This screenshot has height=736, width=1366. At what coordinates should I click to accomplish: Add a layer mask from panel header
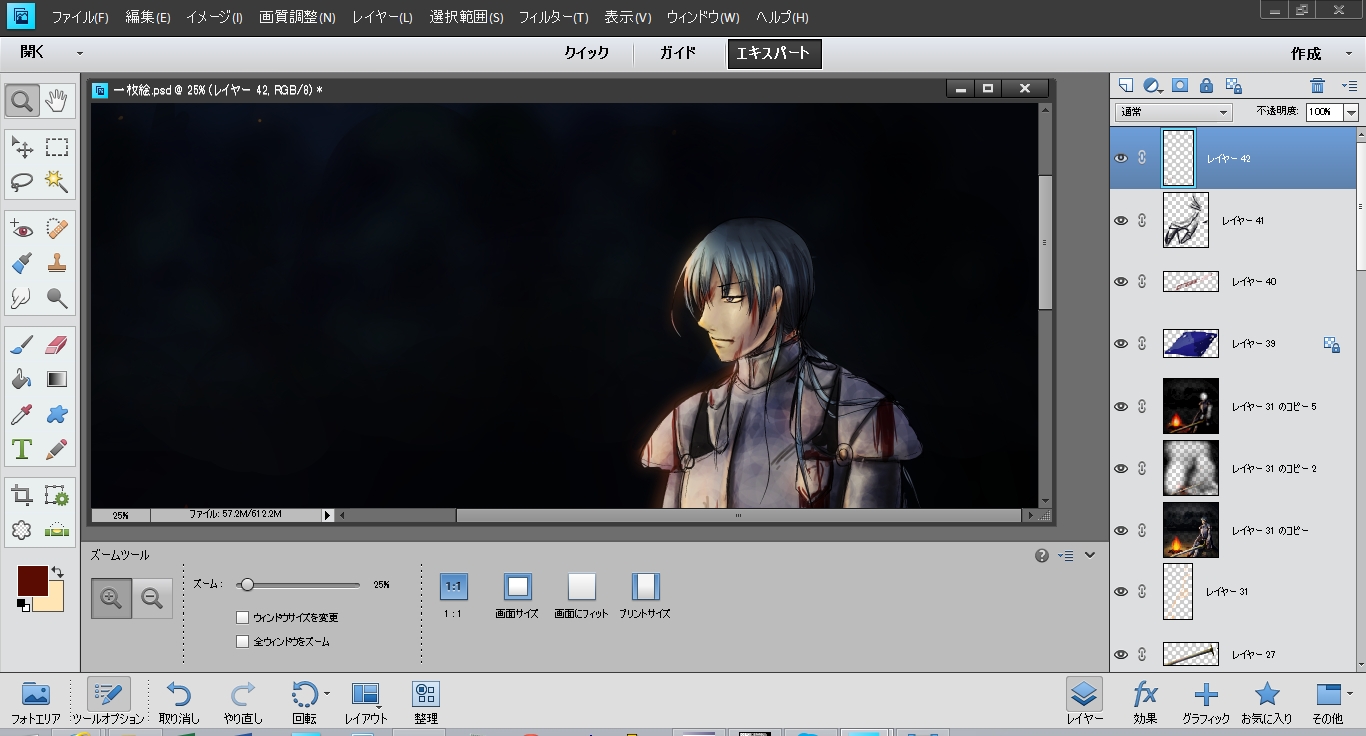[1180, 86]
